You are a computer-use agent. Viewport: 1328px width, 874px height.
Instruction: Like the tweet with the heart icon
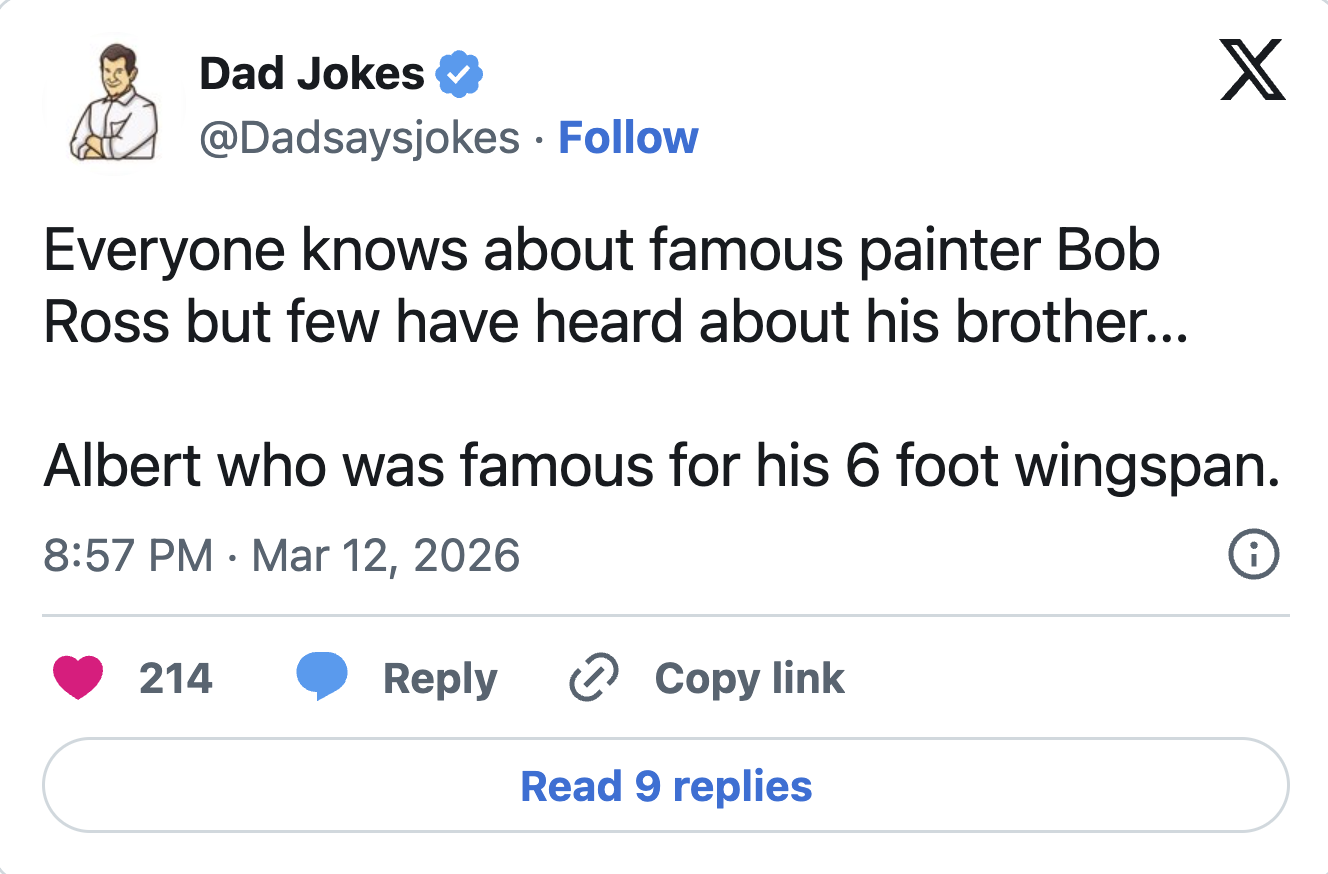coord(77,679)
